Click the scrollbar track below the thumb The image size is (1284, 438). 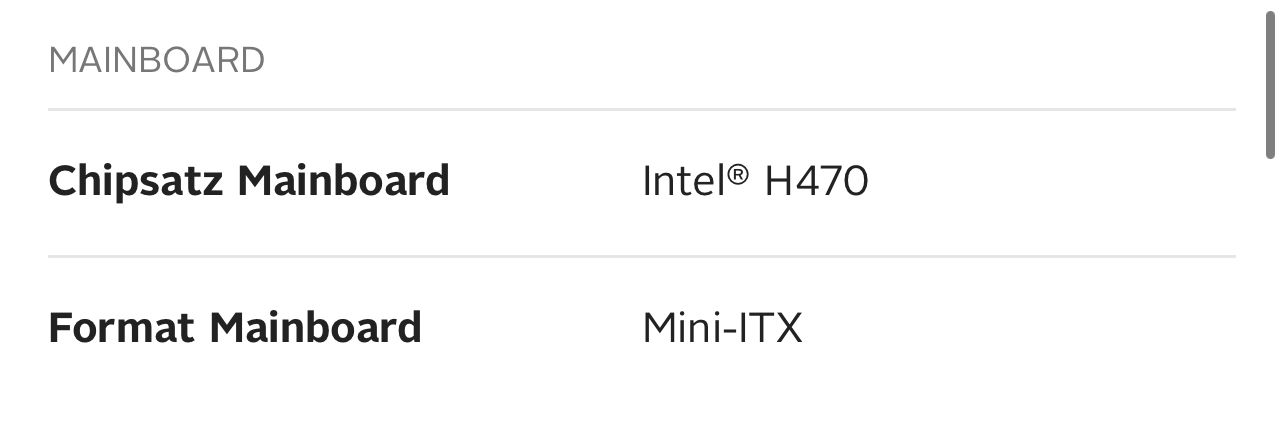click(1270, 300)
